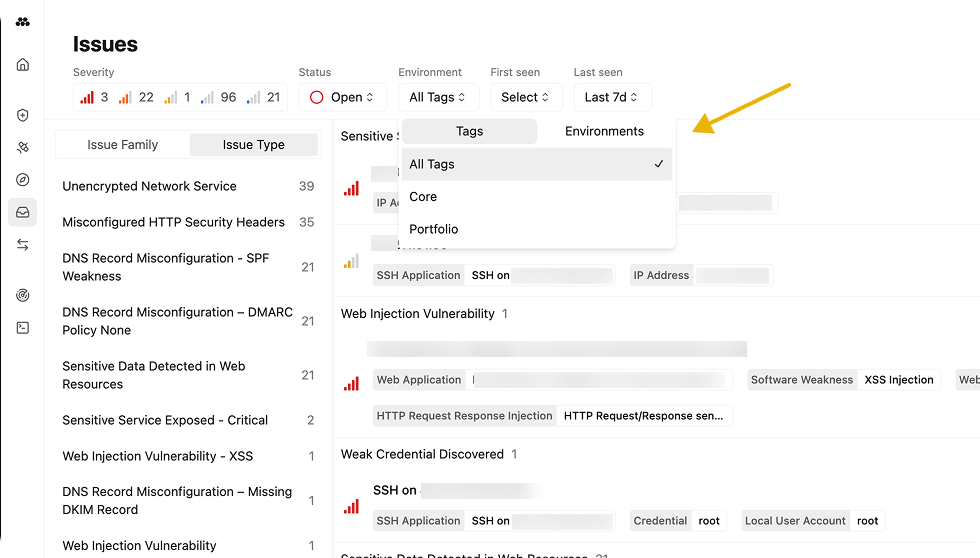The height and width of the screenshot is (558, 980).
Task: Switch to the Issue Family tab
Action: tap(122, 145)
